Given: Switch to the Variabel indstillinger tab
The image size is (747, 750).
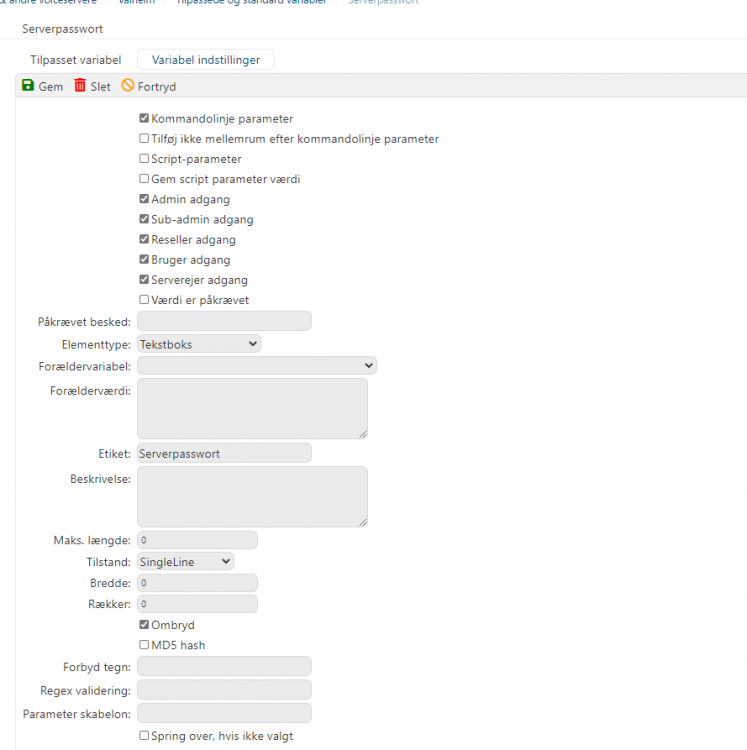Looking at the screenshot, I should tap(205, 60).
